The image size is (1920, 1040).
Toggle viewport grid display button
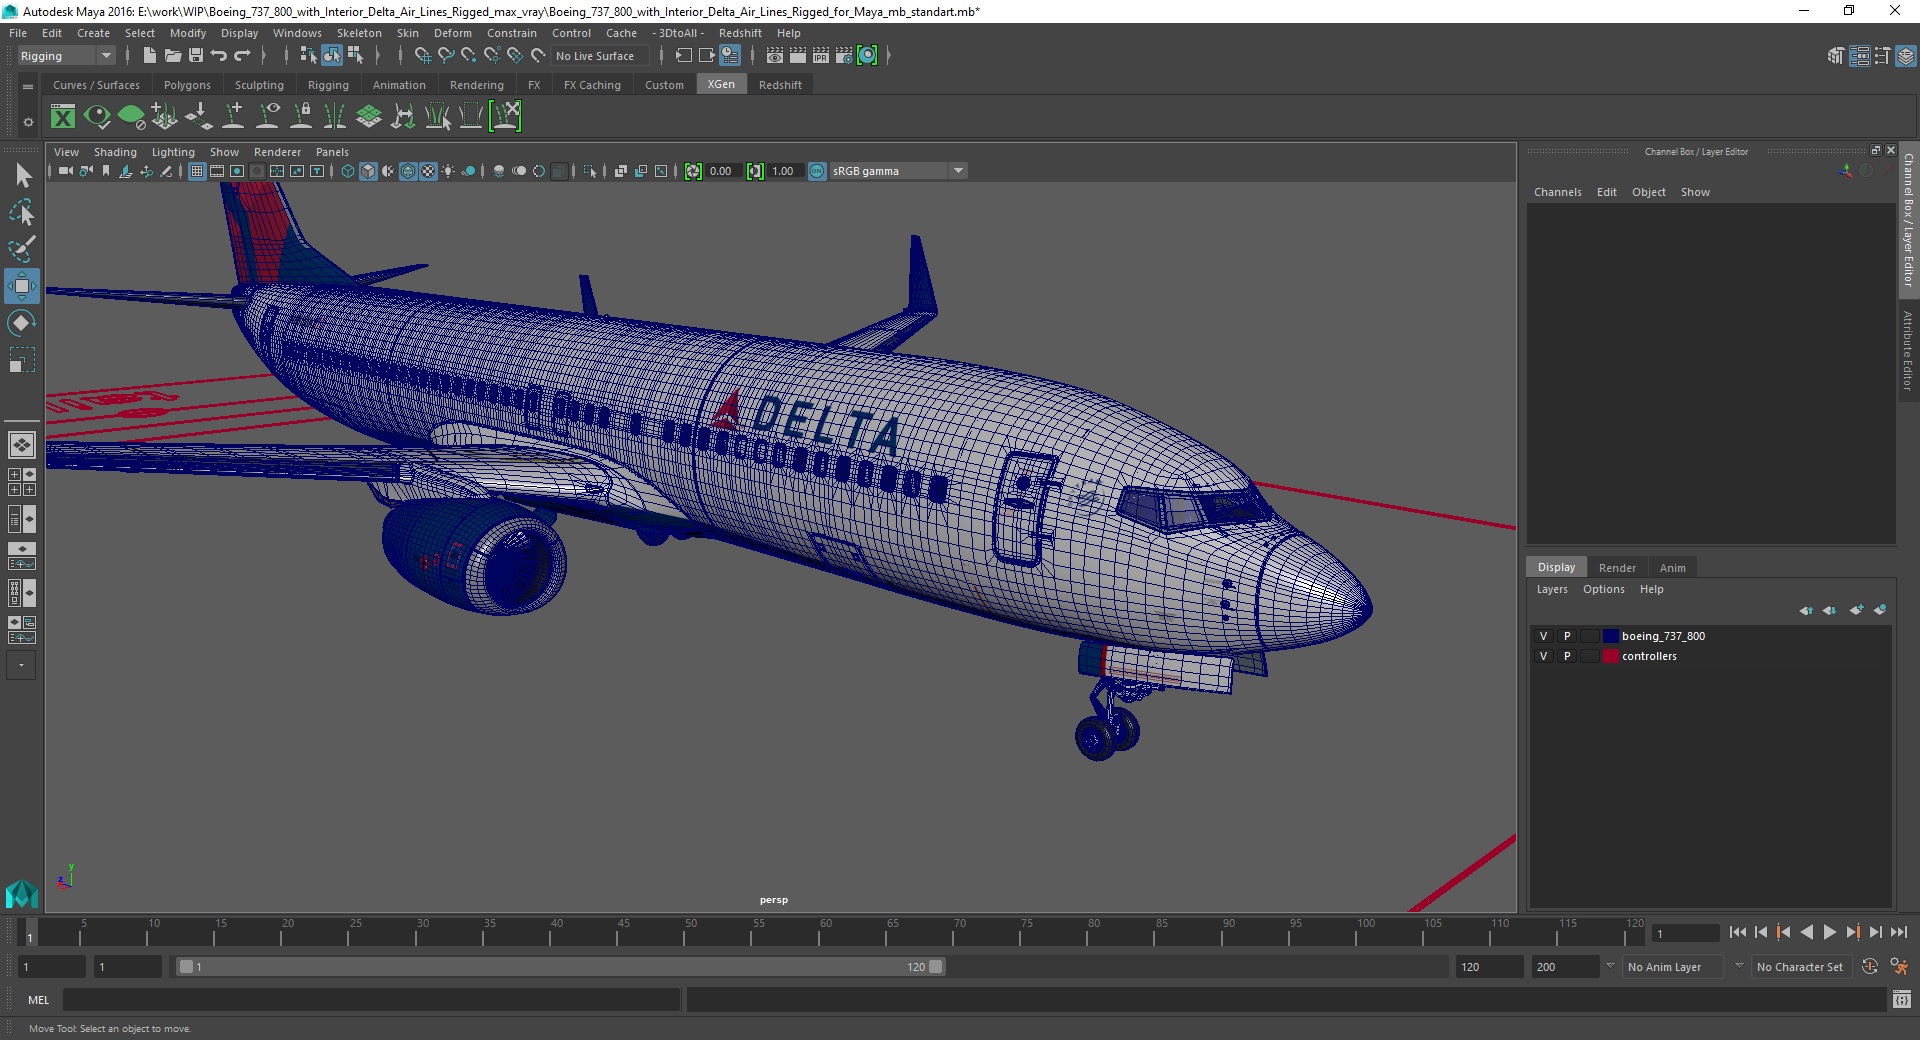[x=197, y=171]
